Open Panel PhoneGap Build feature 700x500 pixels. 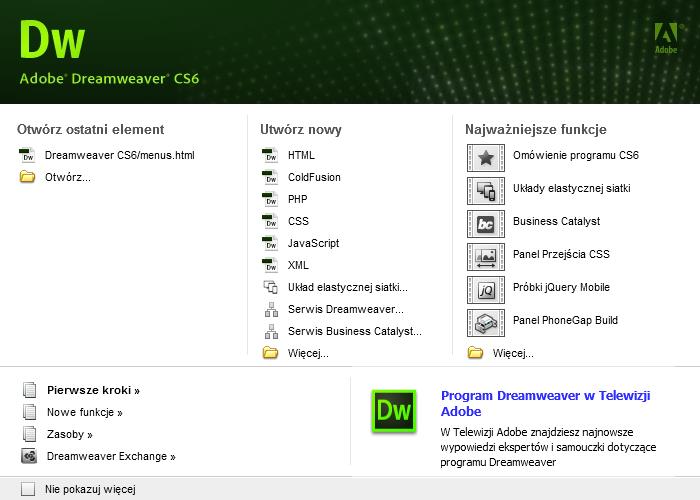point(565,320)
